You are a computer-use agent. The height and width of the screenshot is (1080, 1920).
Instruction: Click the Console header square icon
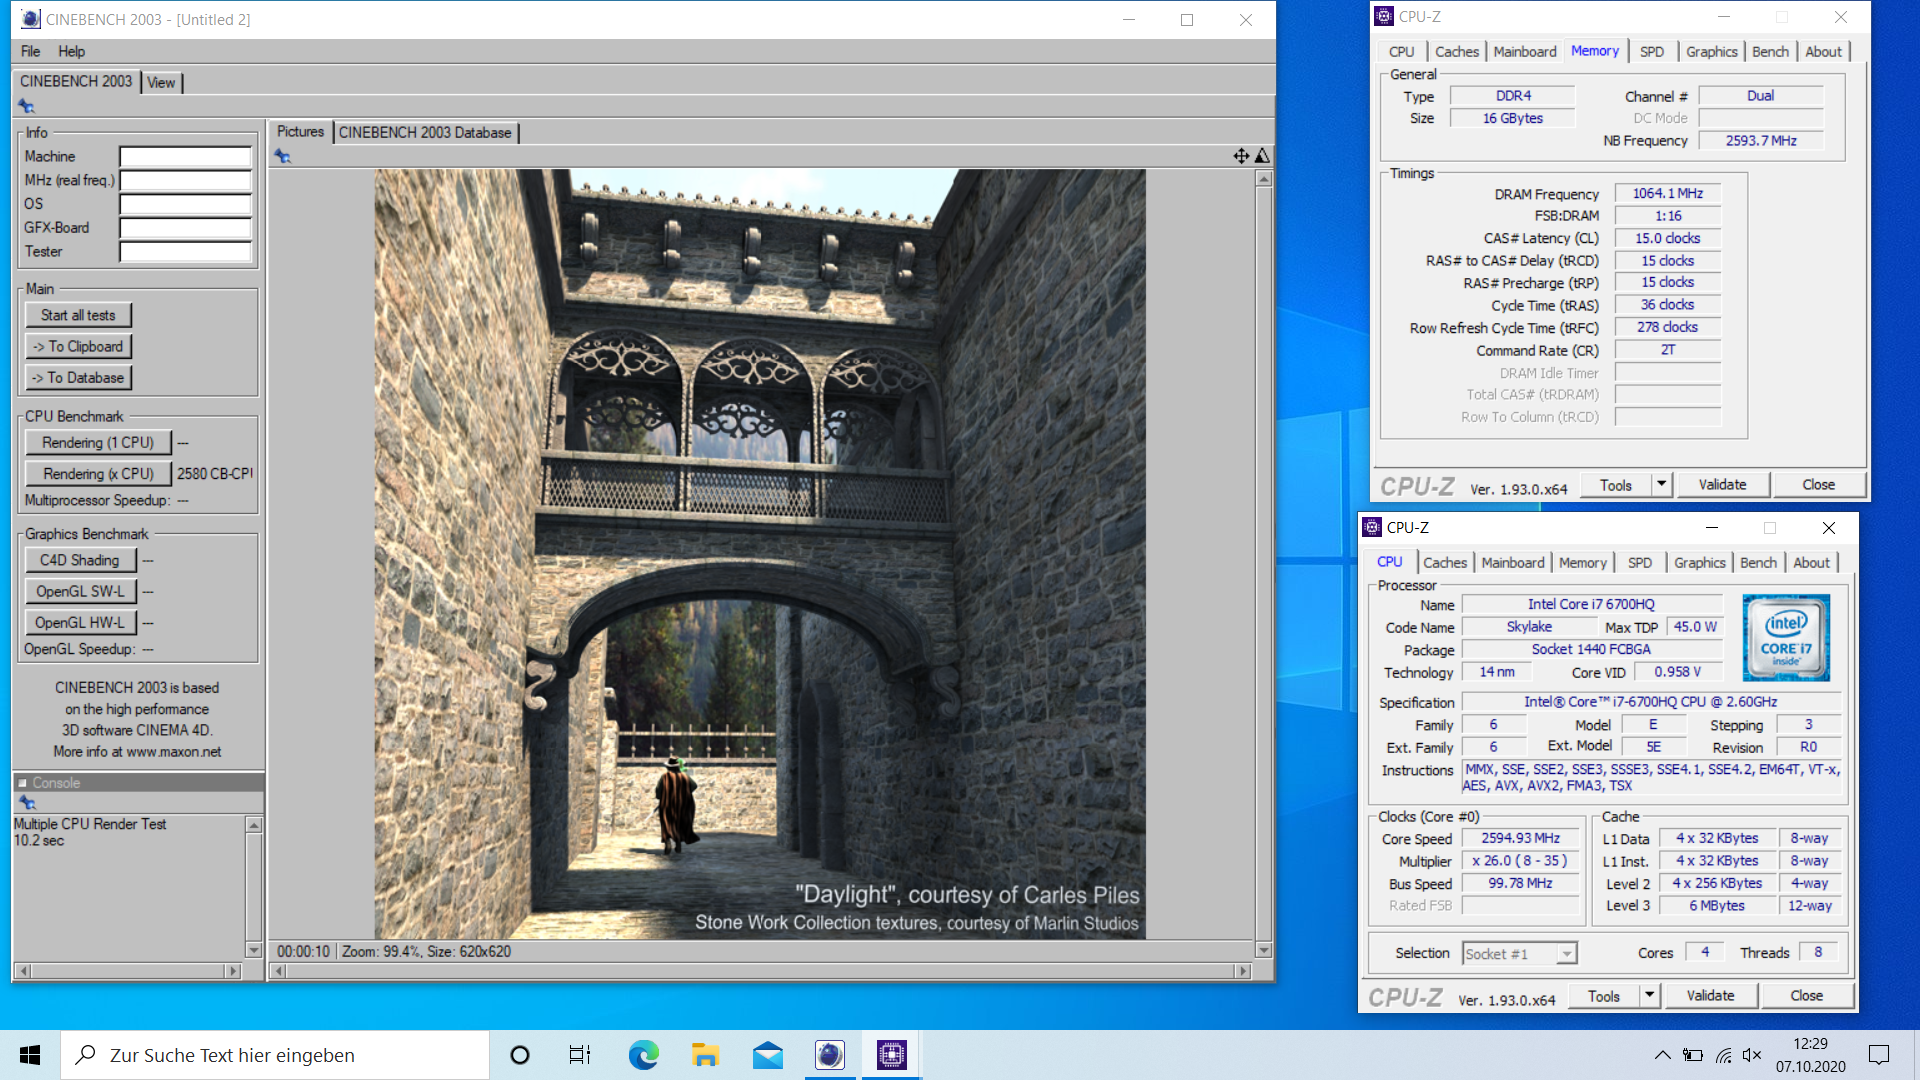(x=22, y=783)
